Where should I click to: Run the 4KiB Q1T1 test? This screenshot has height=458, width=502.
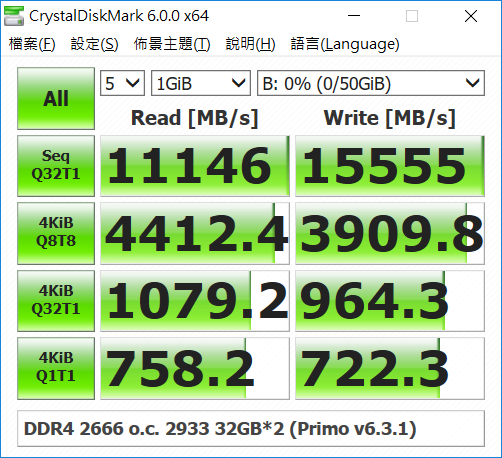56,368
